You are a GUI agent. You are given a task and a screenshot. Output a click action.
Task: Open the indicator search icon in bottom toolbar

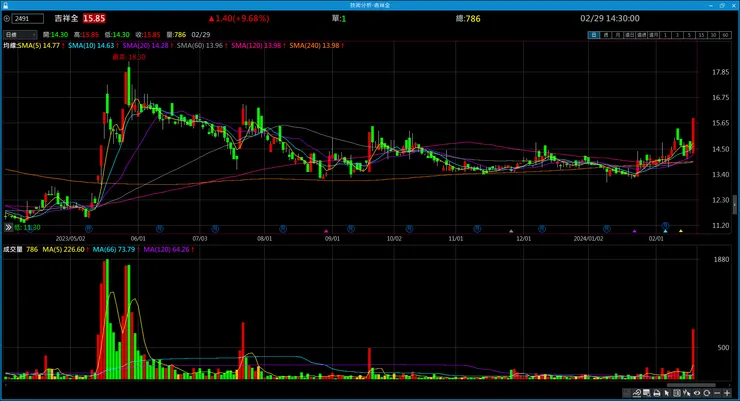[x=637, y=393]
